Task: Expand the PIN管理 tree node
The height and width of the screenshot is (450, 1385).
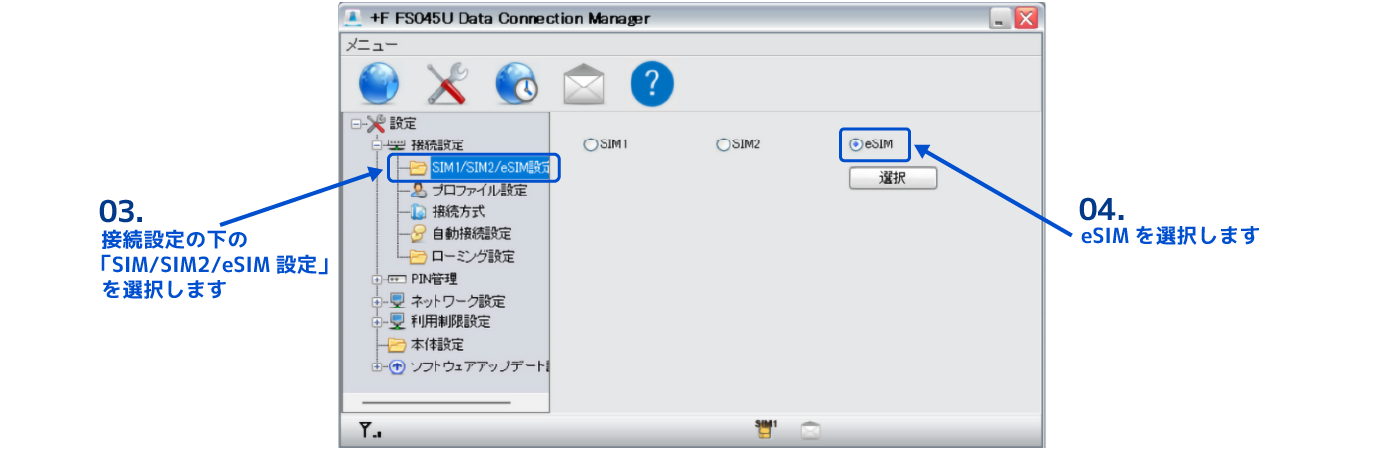Action: coord(377,279)
